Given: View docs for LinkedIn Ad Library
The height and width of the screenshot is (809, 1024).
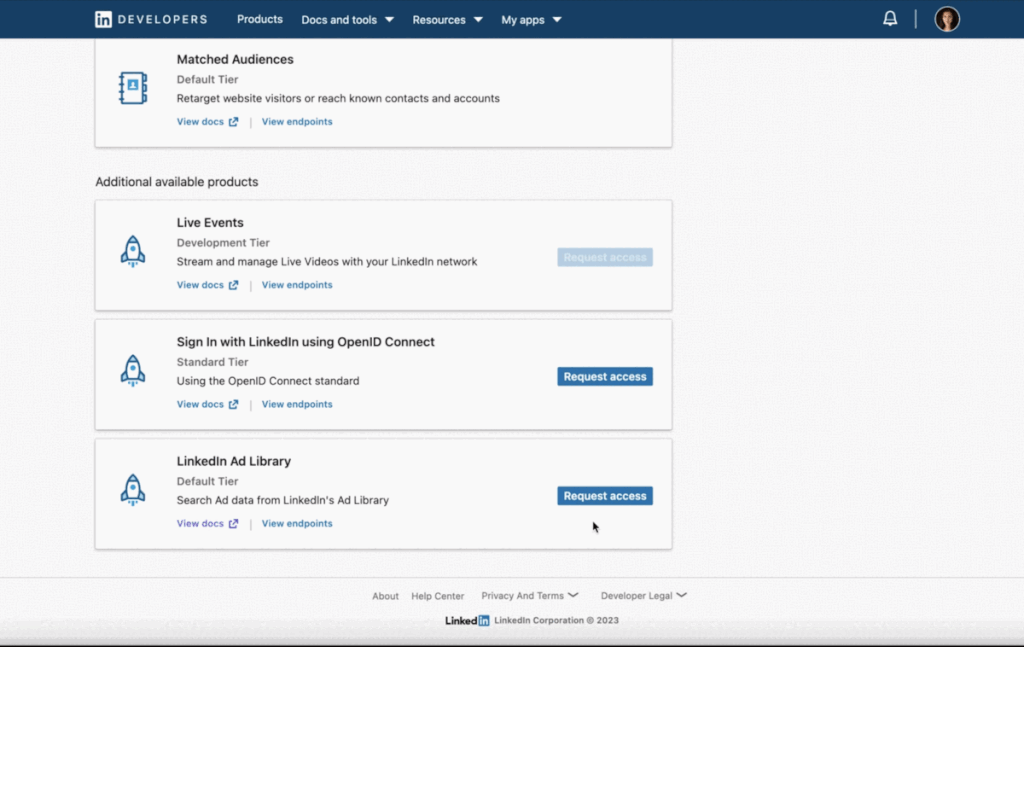Looking at the screenshot, I should tap(200, 524).
